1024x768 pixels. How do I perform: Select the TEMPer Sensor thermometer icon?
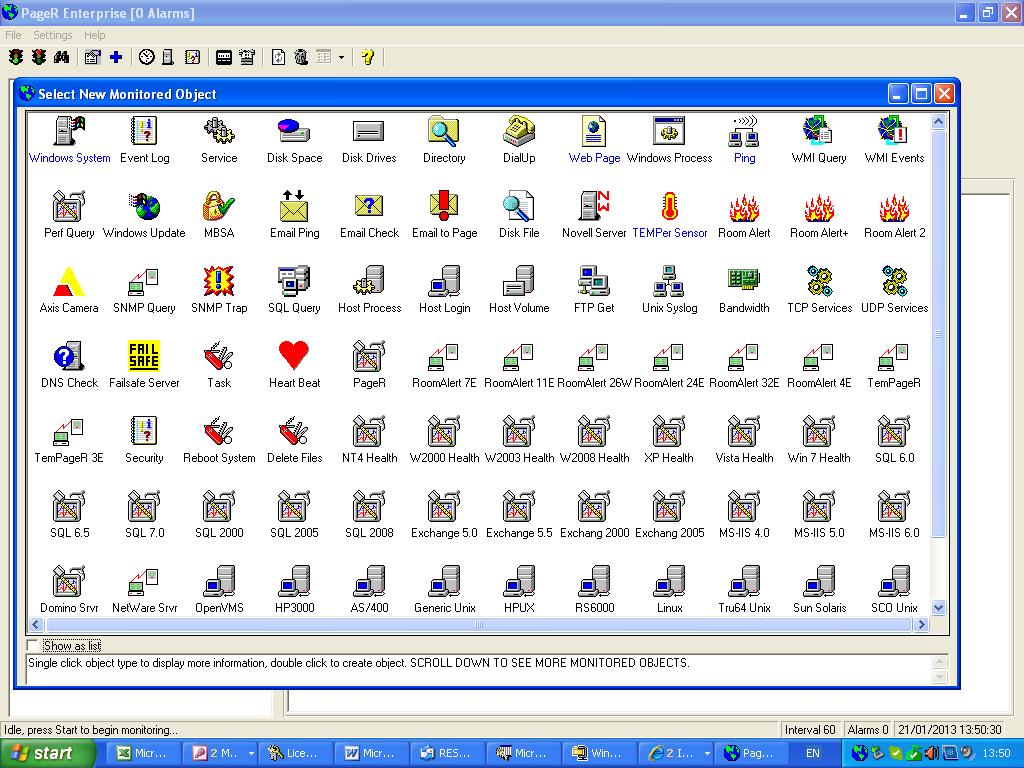[669, 206]
